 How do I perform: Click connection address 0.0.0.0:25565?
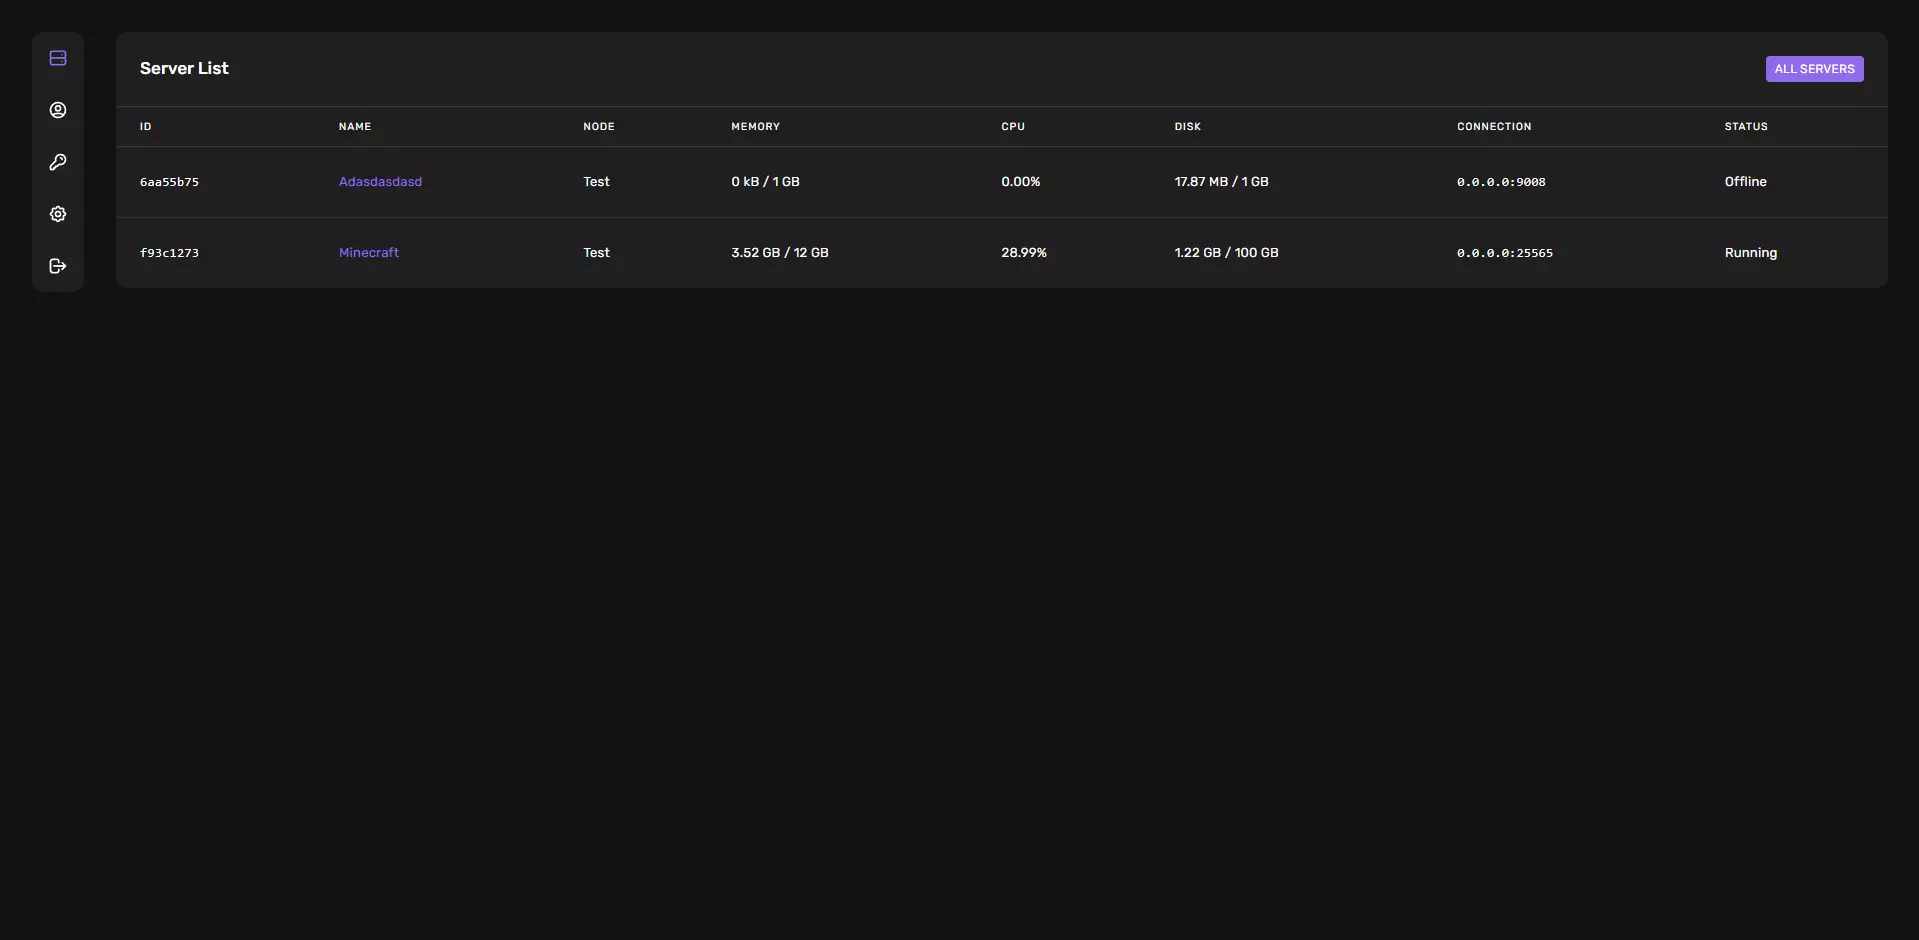click(1505, 253)
